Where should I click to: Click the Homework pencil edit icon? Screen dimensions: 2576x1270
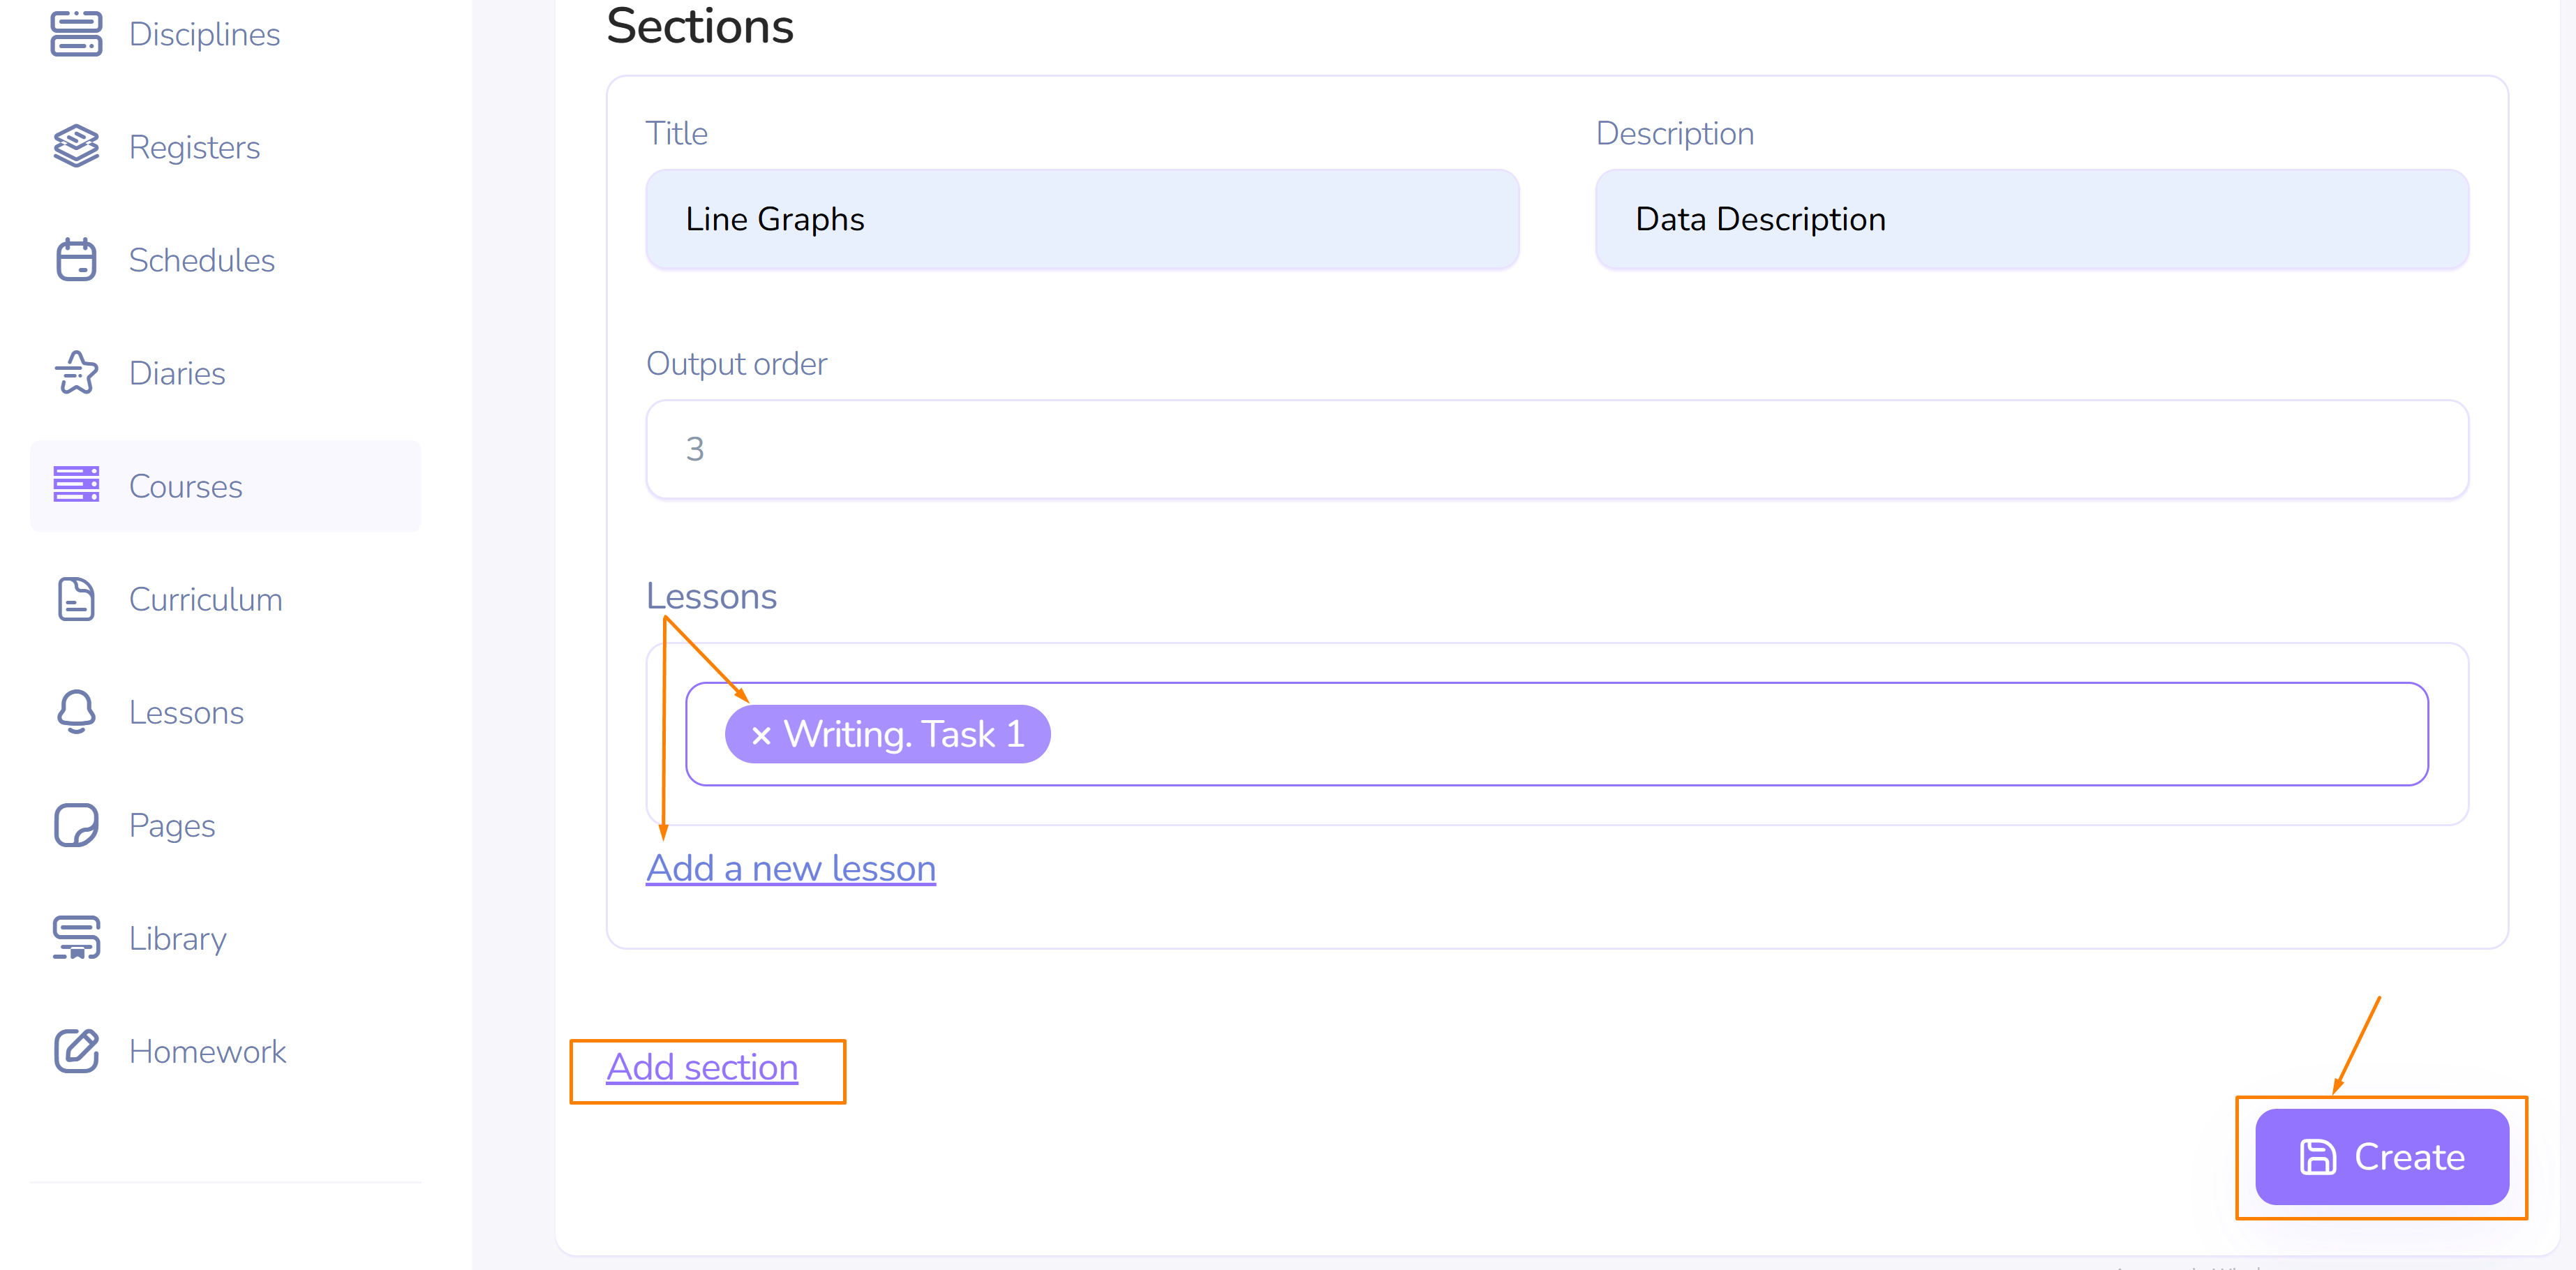(76, 1051)
